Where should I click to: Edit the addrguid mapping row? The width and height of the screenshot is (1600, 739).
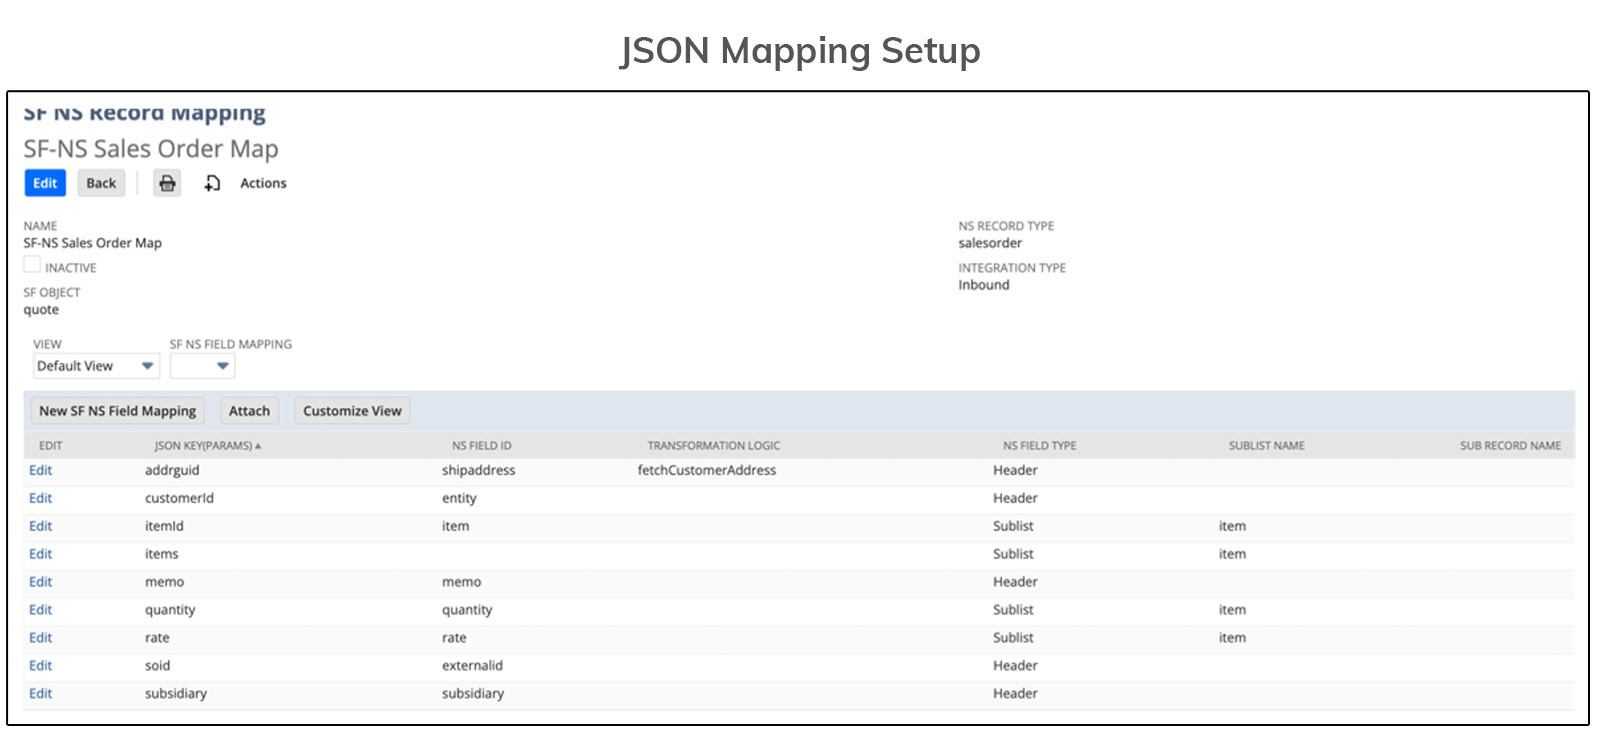(x=40, y=470)
